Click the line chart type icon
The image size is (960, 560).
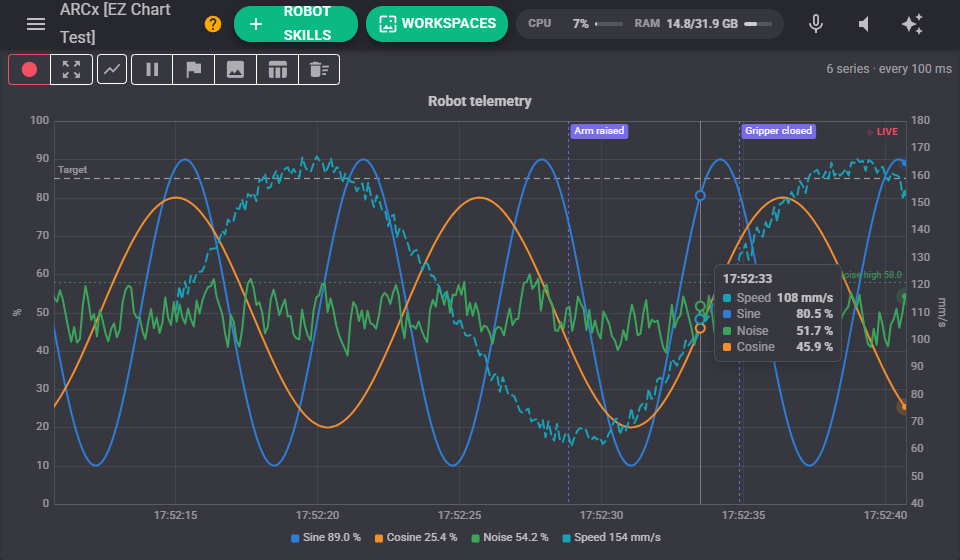(111, 69)
